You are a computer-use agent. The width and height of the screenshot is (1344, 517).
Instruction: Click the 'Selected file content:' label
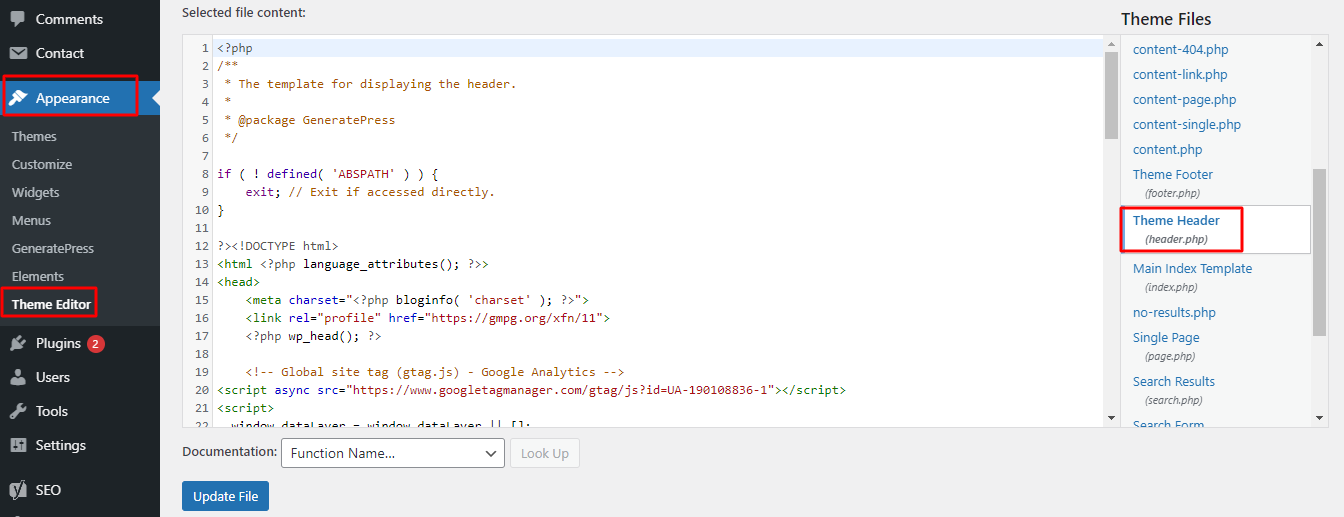pos(244,13)
